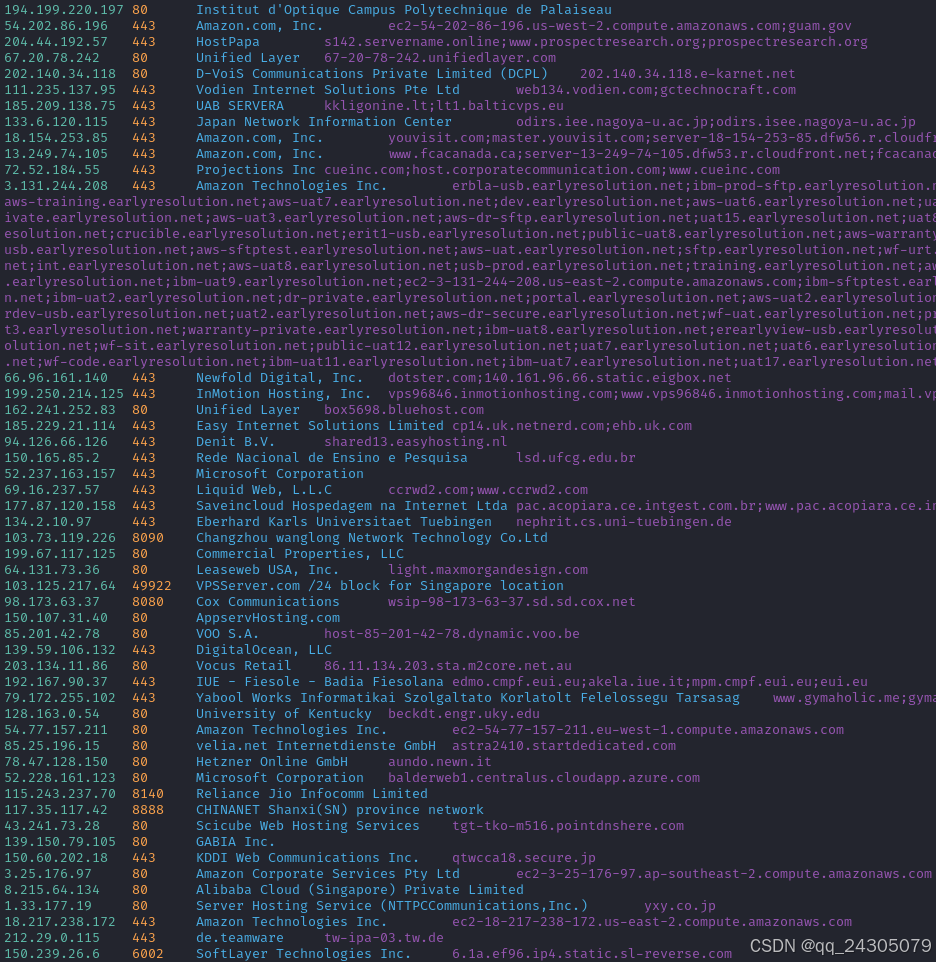Click Cox Communications organization name
The width and height of the screenshot is (936, 962).
(x=267, y=601)
